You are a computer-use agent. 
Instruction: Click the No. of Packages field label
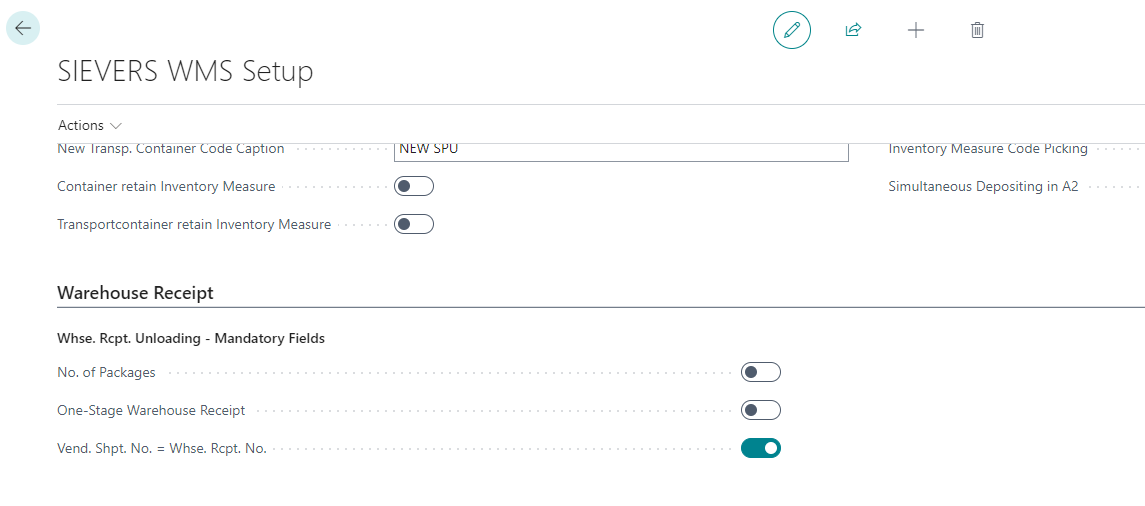coord(107,372)
